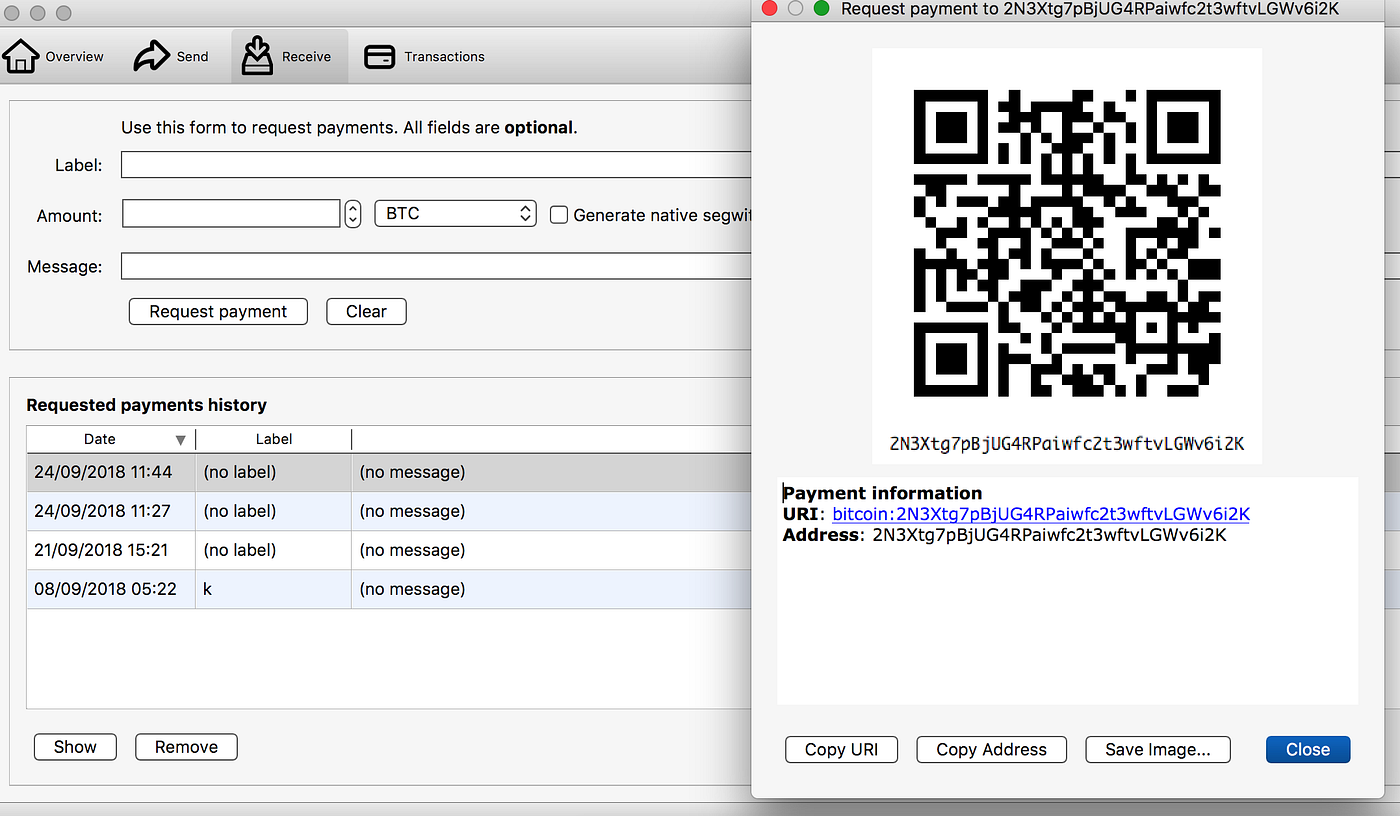1400x816 pixels.
Task: Click the Overview tab label
Action: [75, 57]
